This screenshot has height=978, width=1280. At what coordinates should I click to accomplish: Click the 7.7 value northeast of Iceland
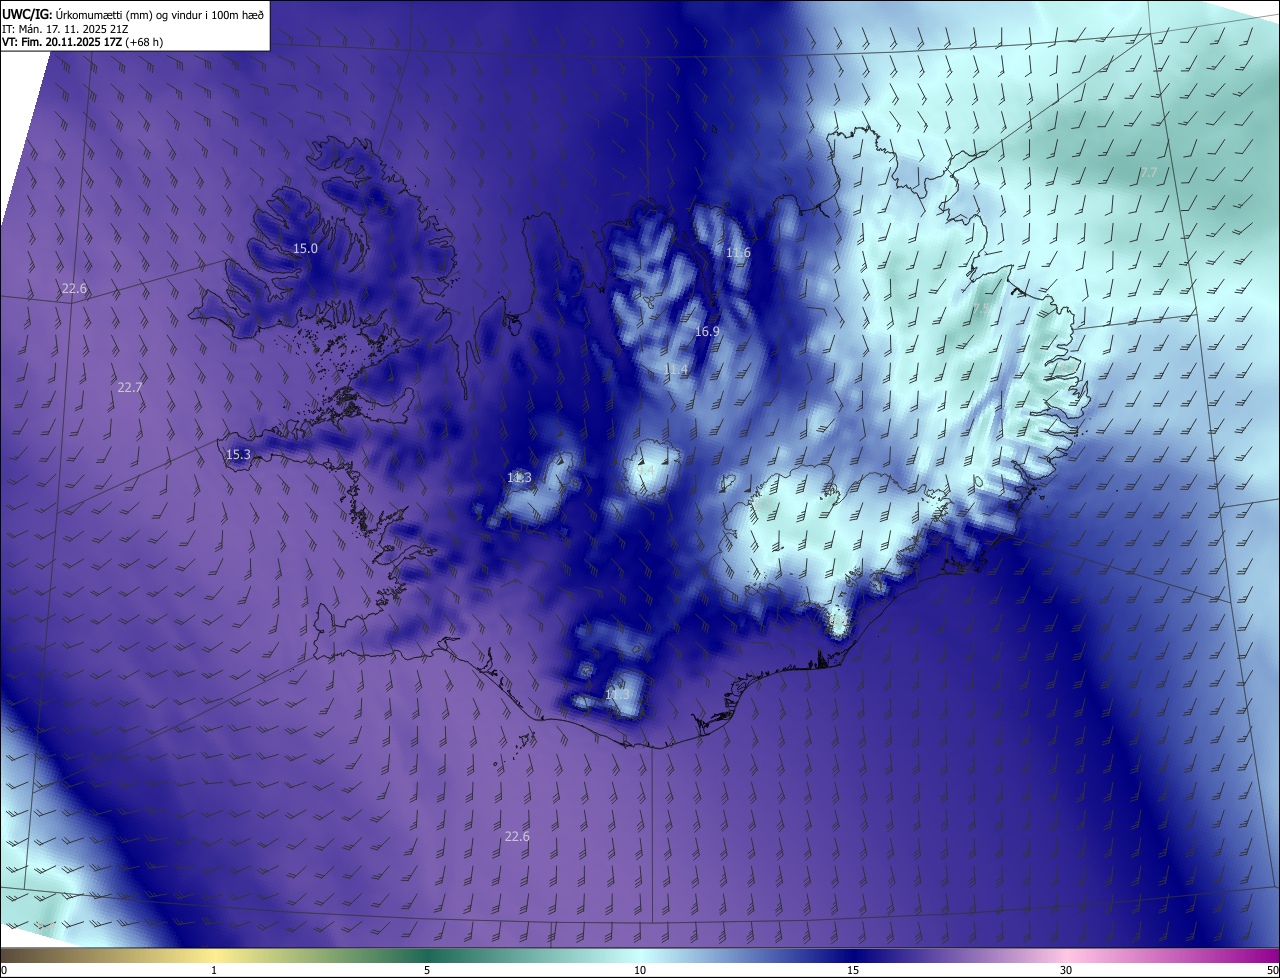(1149, 172)
